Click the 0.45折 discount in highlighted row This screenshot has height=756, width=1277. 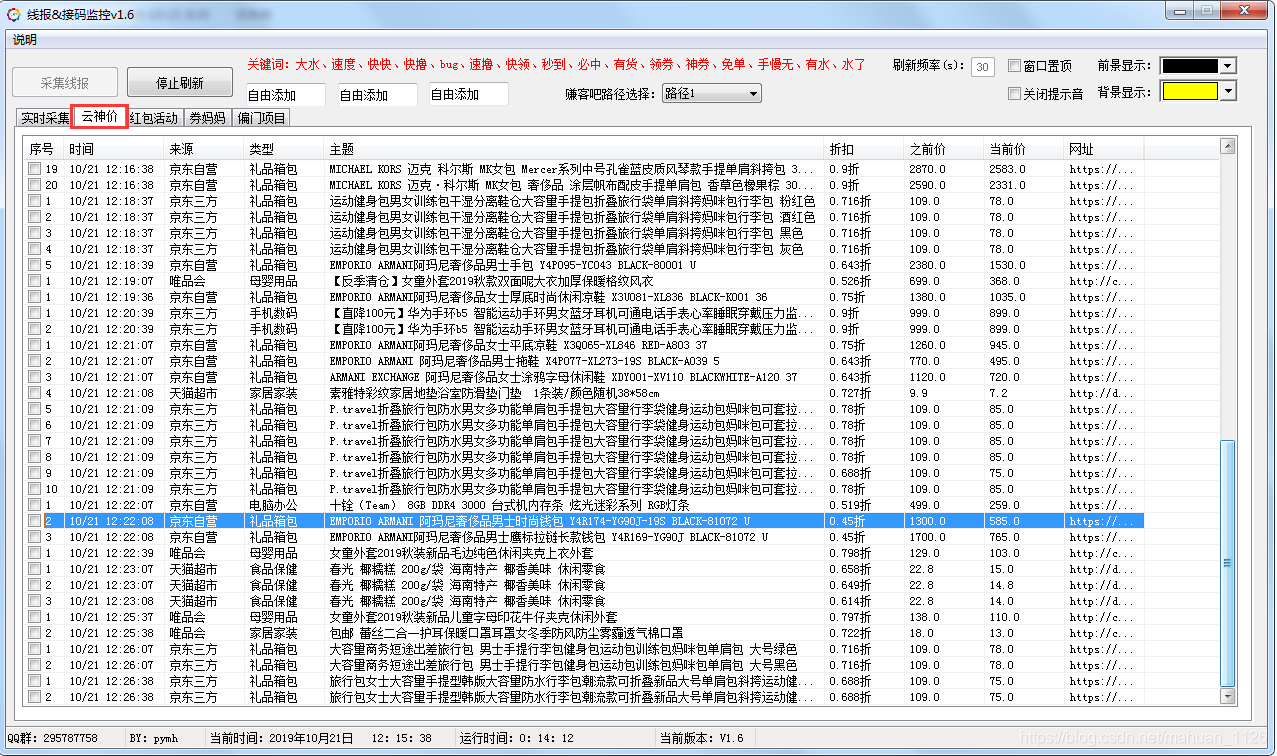tap(847, 521)
